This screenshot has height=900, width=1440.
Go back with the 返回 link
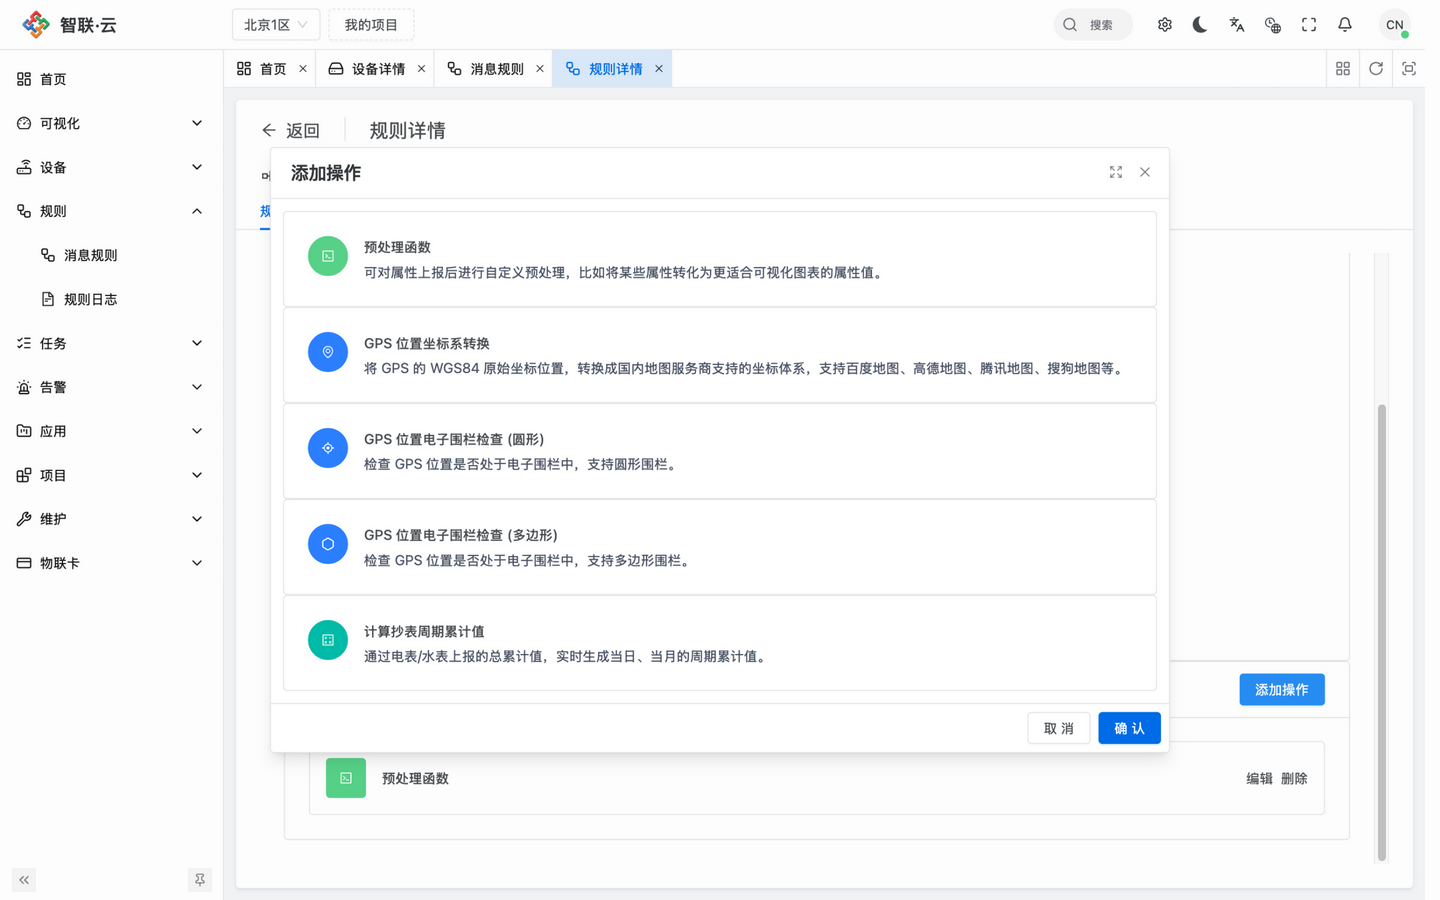coord(291,130)
